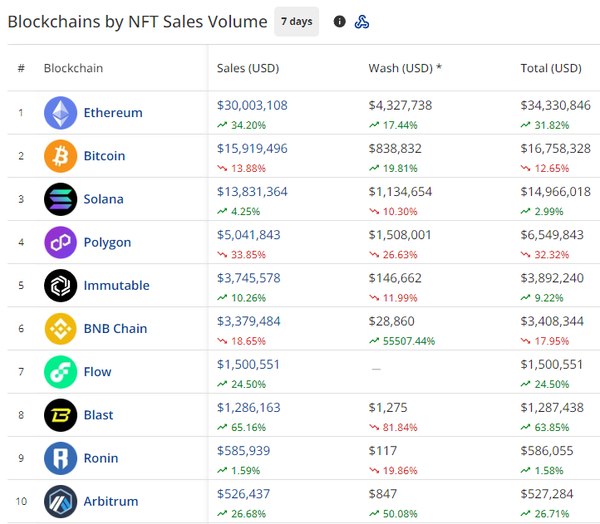Screen dimensions: 600x524
Task: Click the Solana logo icon
Action: click(60, 199)
